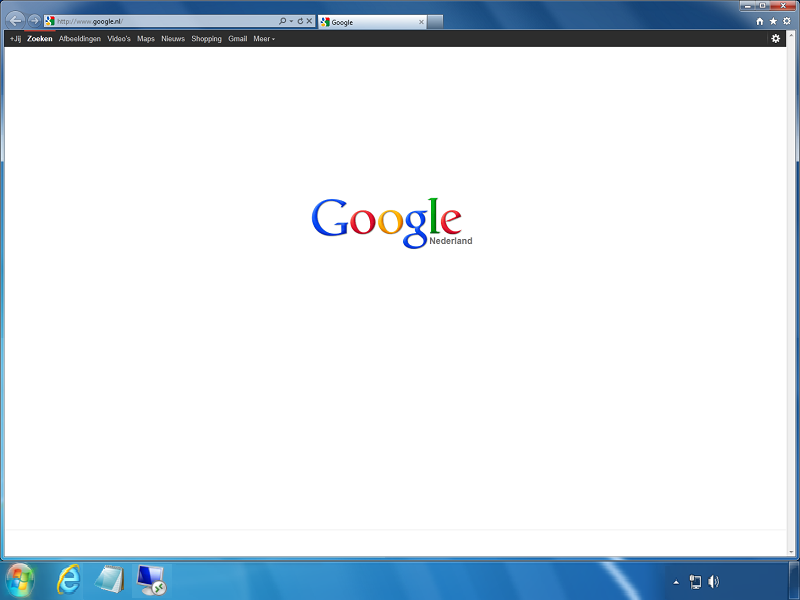Screen dimensions: 800x600
Task: Go forward with the browser Forward arrow
Action: [34, 20]
